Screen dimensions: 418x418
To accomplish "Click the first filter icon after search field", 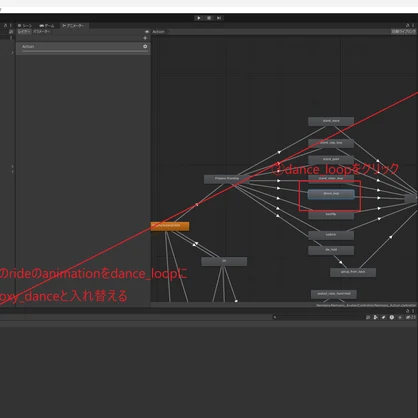I will (368, 317).
